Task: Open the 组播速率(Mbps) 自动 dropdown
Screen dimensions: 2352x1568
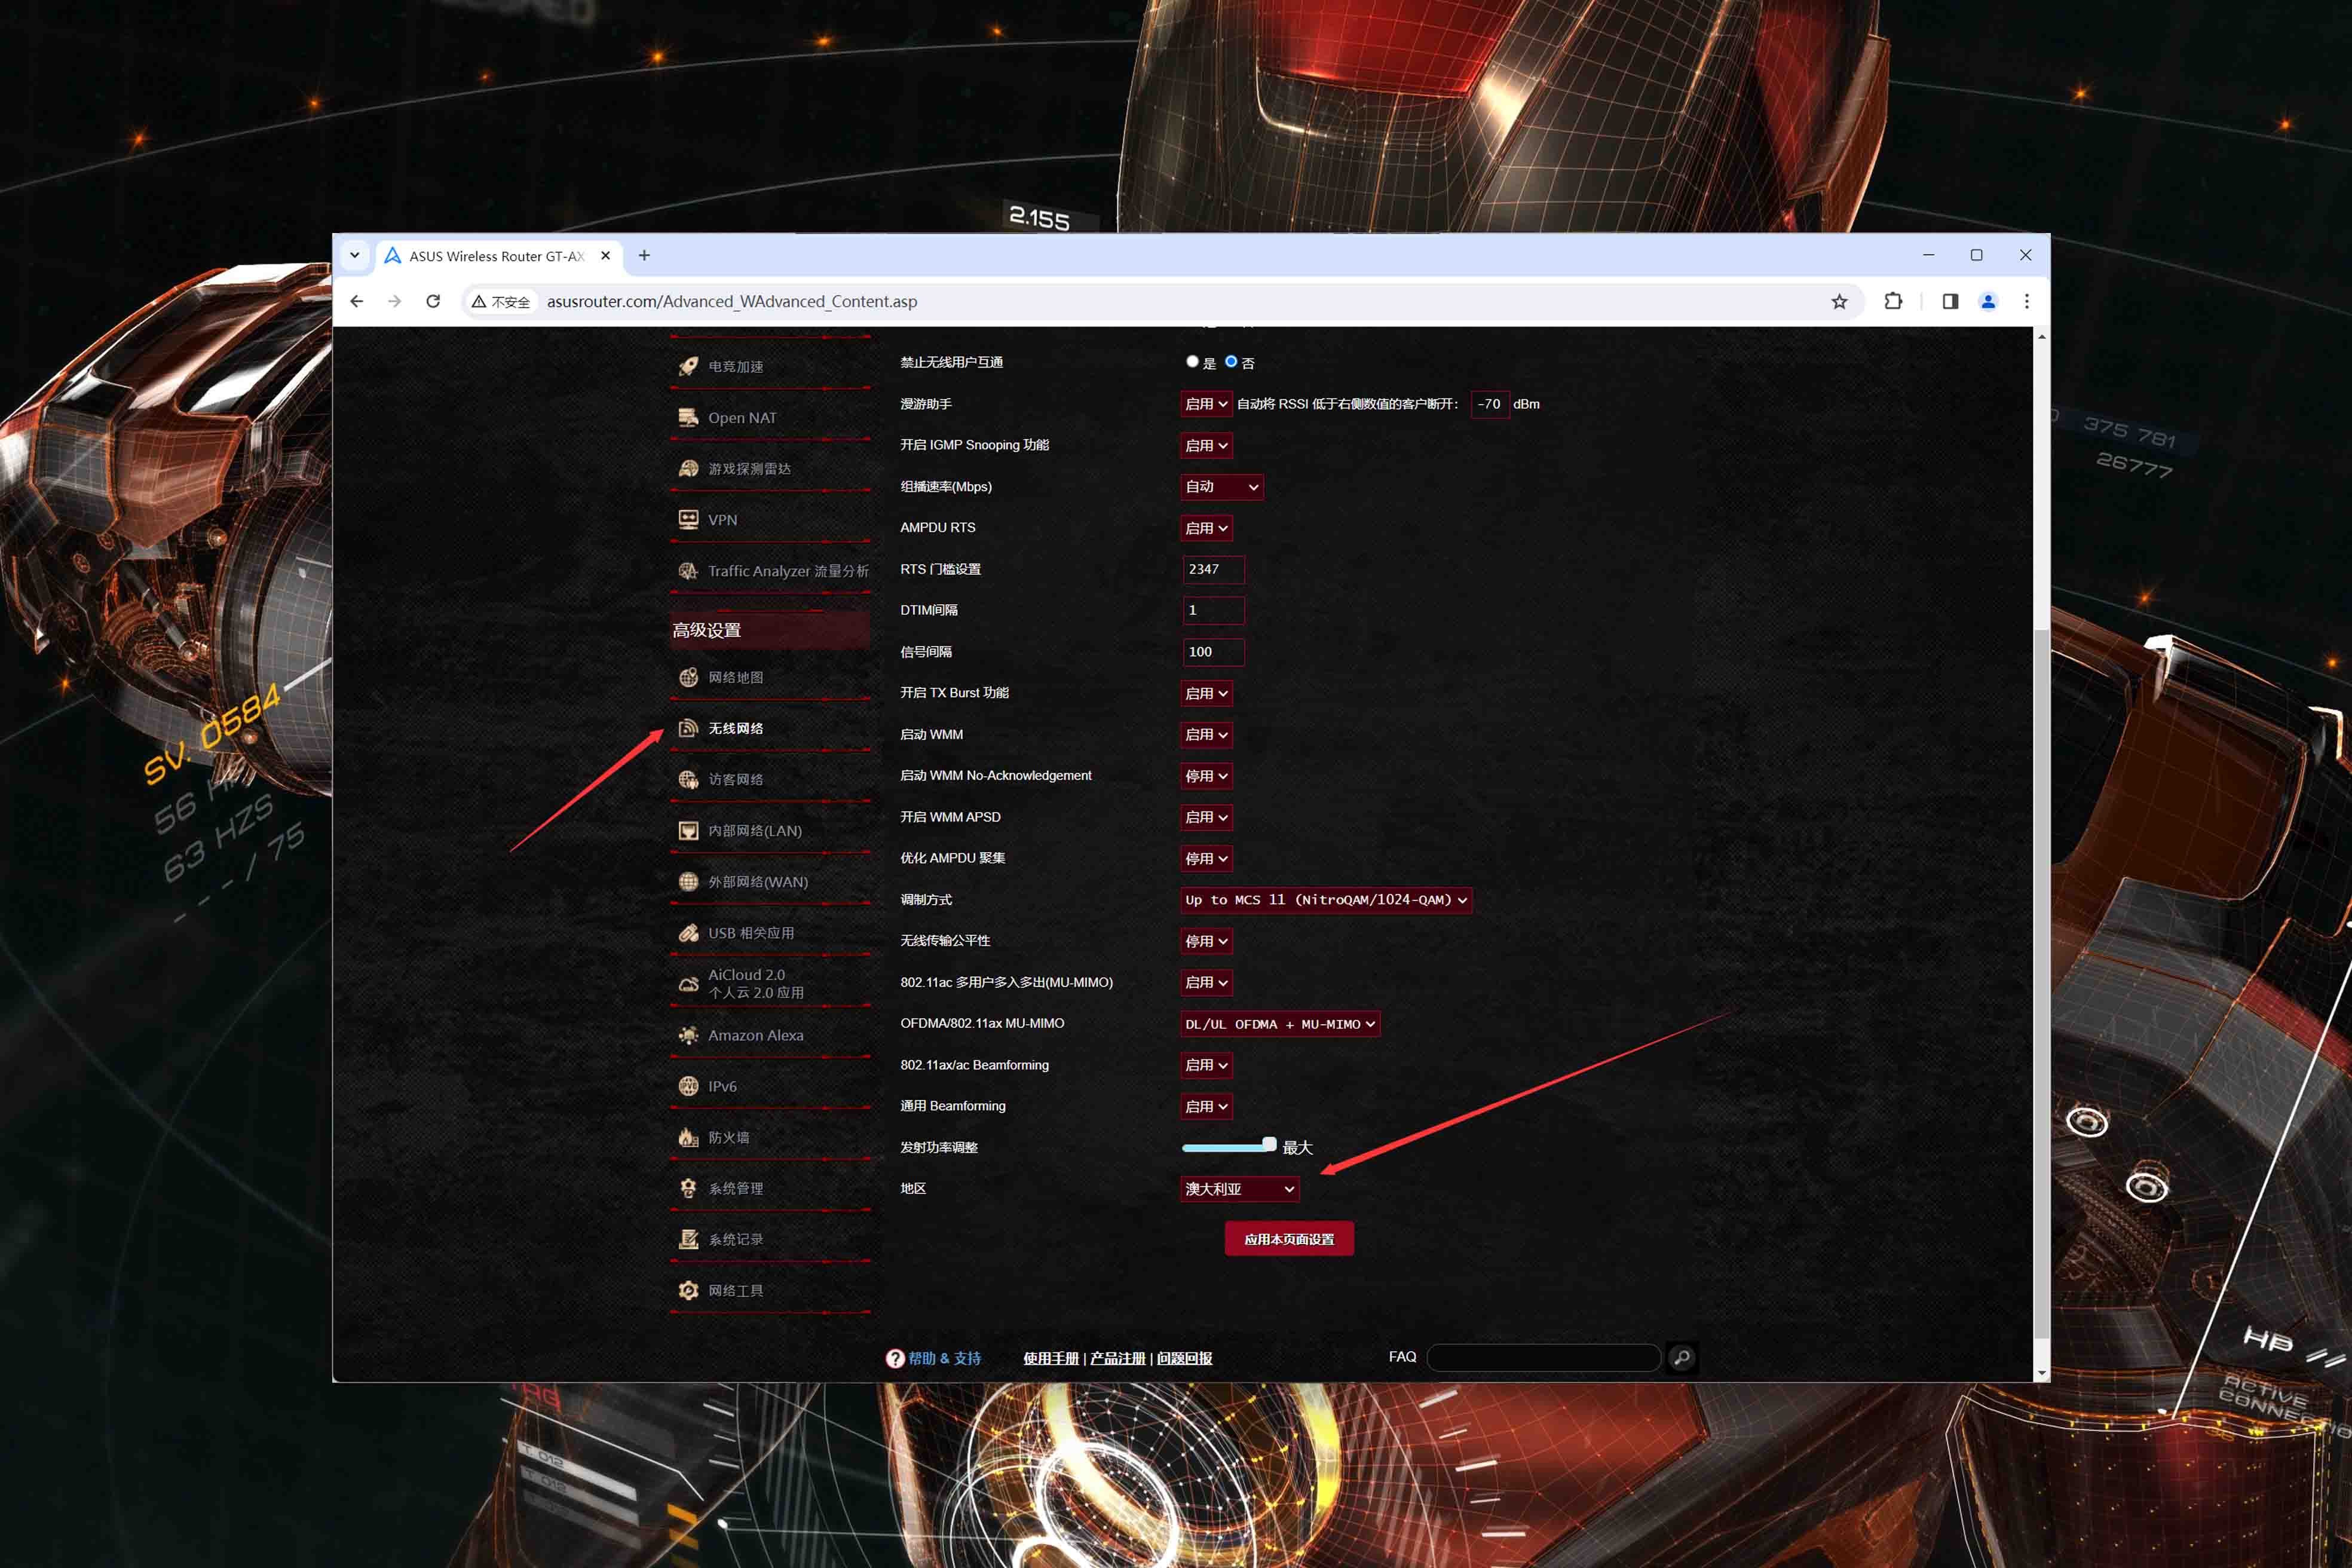Action: coord(1221,487)
